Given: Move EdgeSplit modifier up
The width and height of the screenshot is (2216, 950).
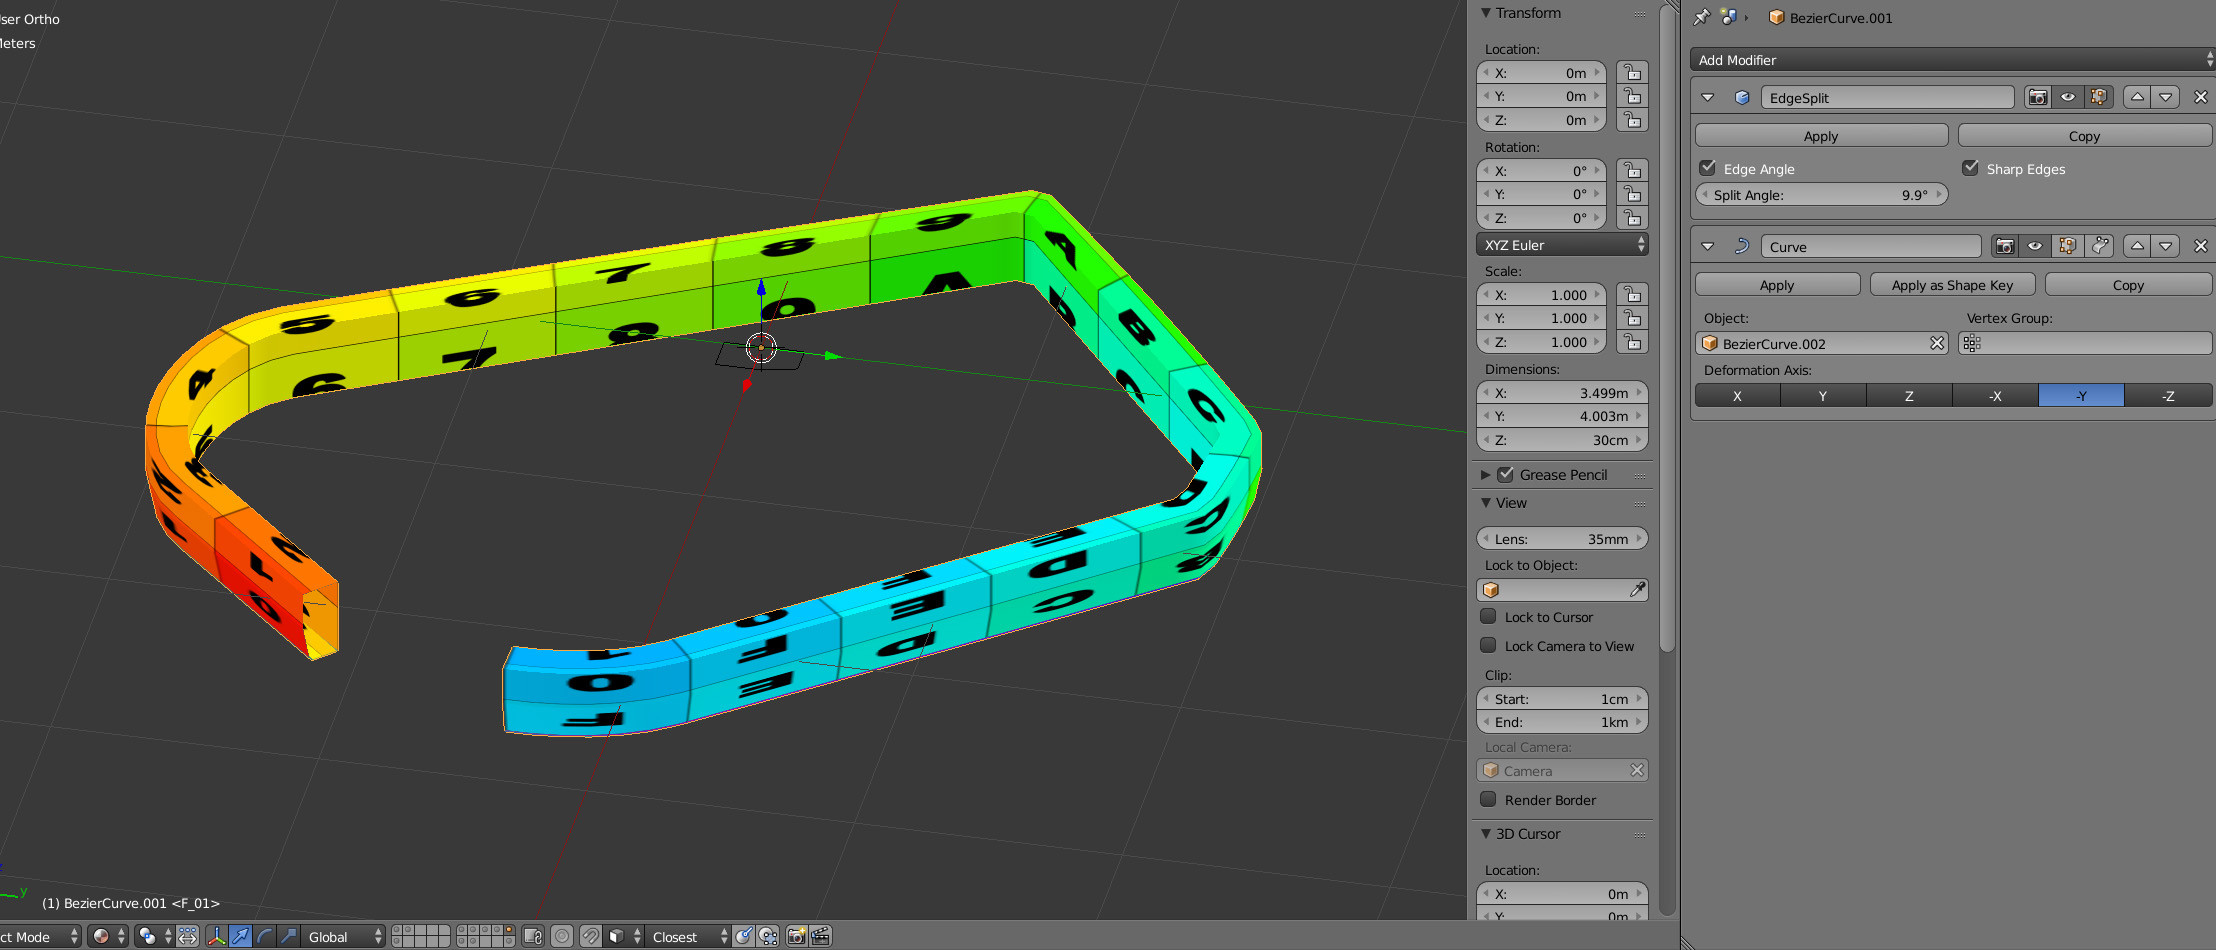Looking at the screenshot, I should (x=2137, y=97).
